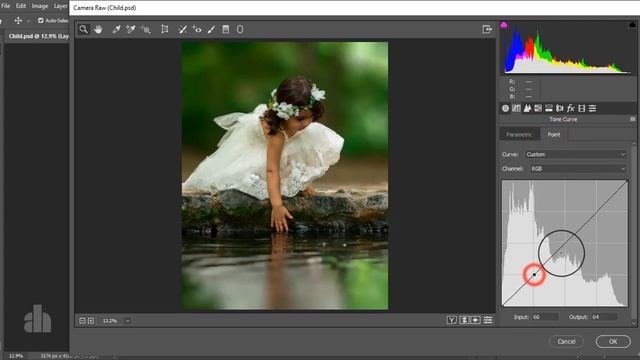Pick the White Balance eyedropper tool
This screenshot has width=640, height=360.
[116, 29]
